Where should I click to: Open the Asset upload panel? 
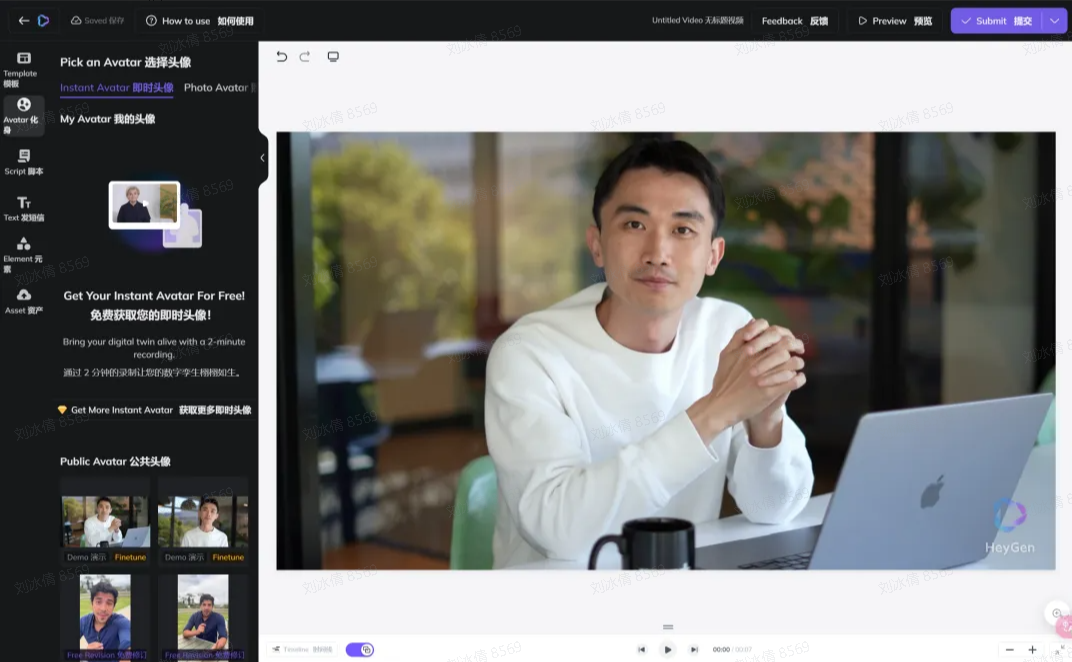coord(23,299)
